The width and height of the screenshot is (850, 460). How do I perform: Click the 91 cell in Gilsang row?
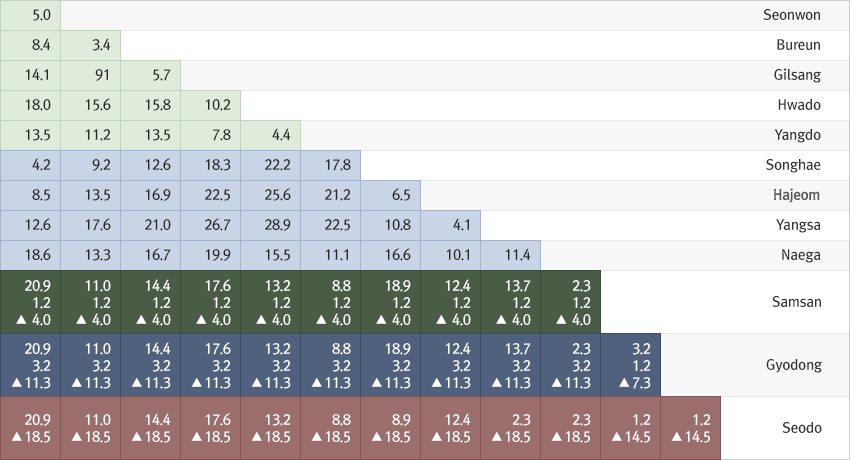(x=90, y=75)
